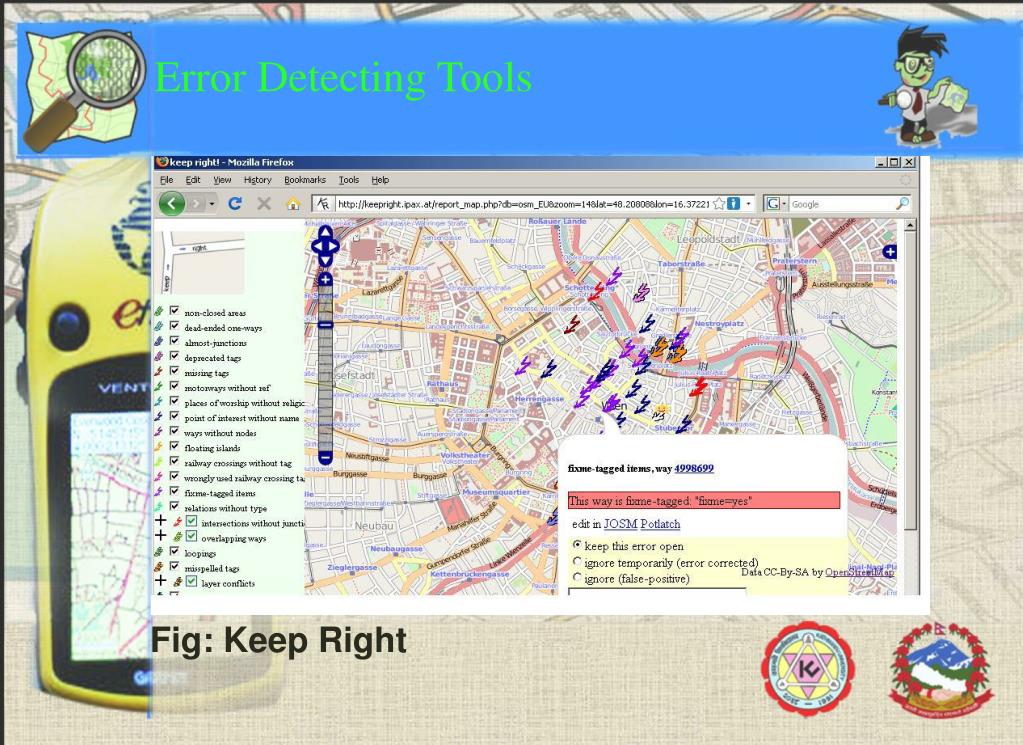Open the Edit menu
Viewport: 1023px width, 745px height.
click(193, 180)
